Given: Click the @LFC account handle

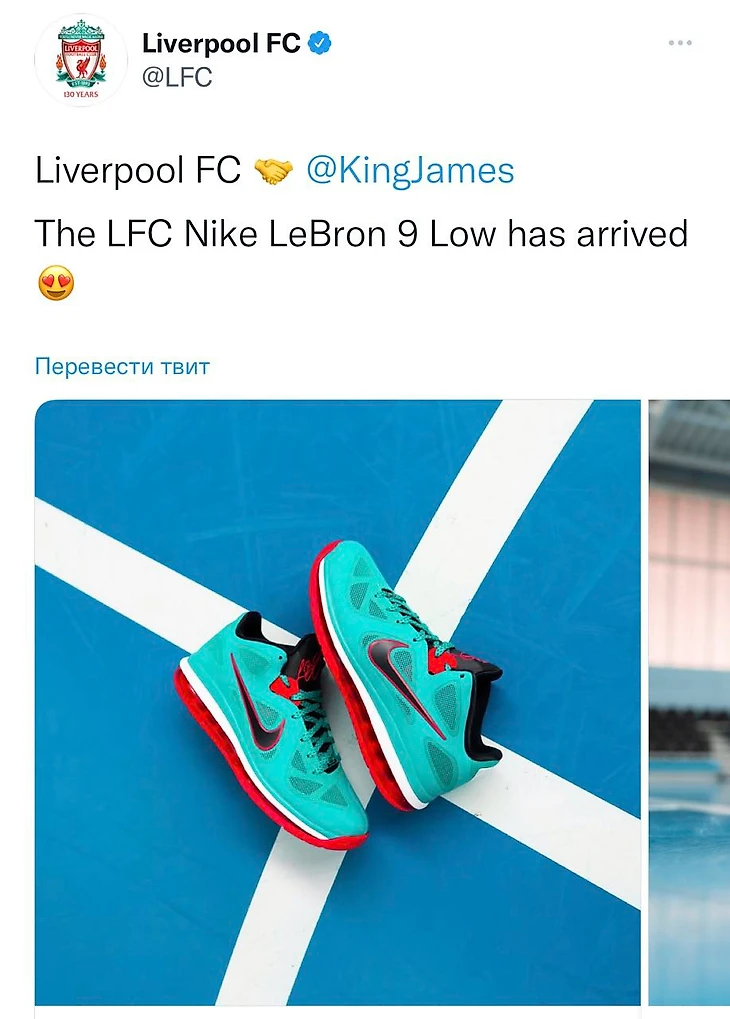Looking at the screenshot, I should [177, 77].
